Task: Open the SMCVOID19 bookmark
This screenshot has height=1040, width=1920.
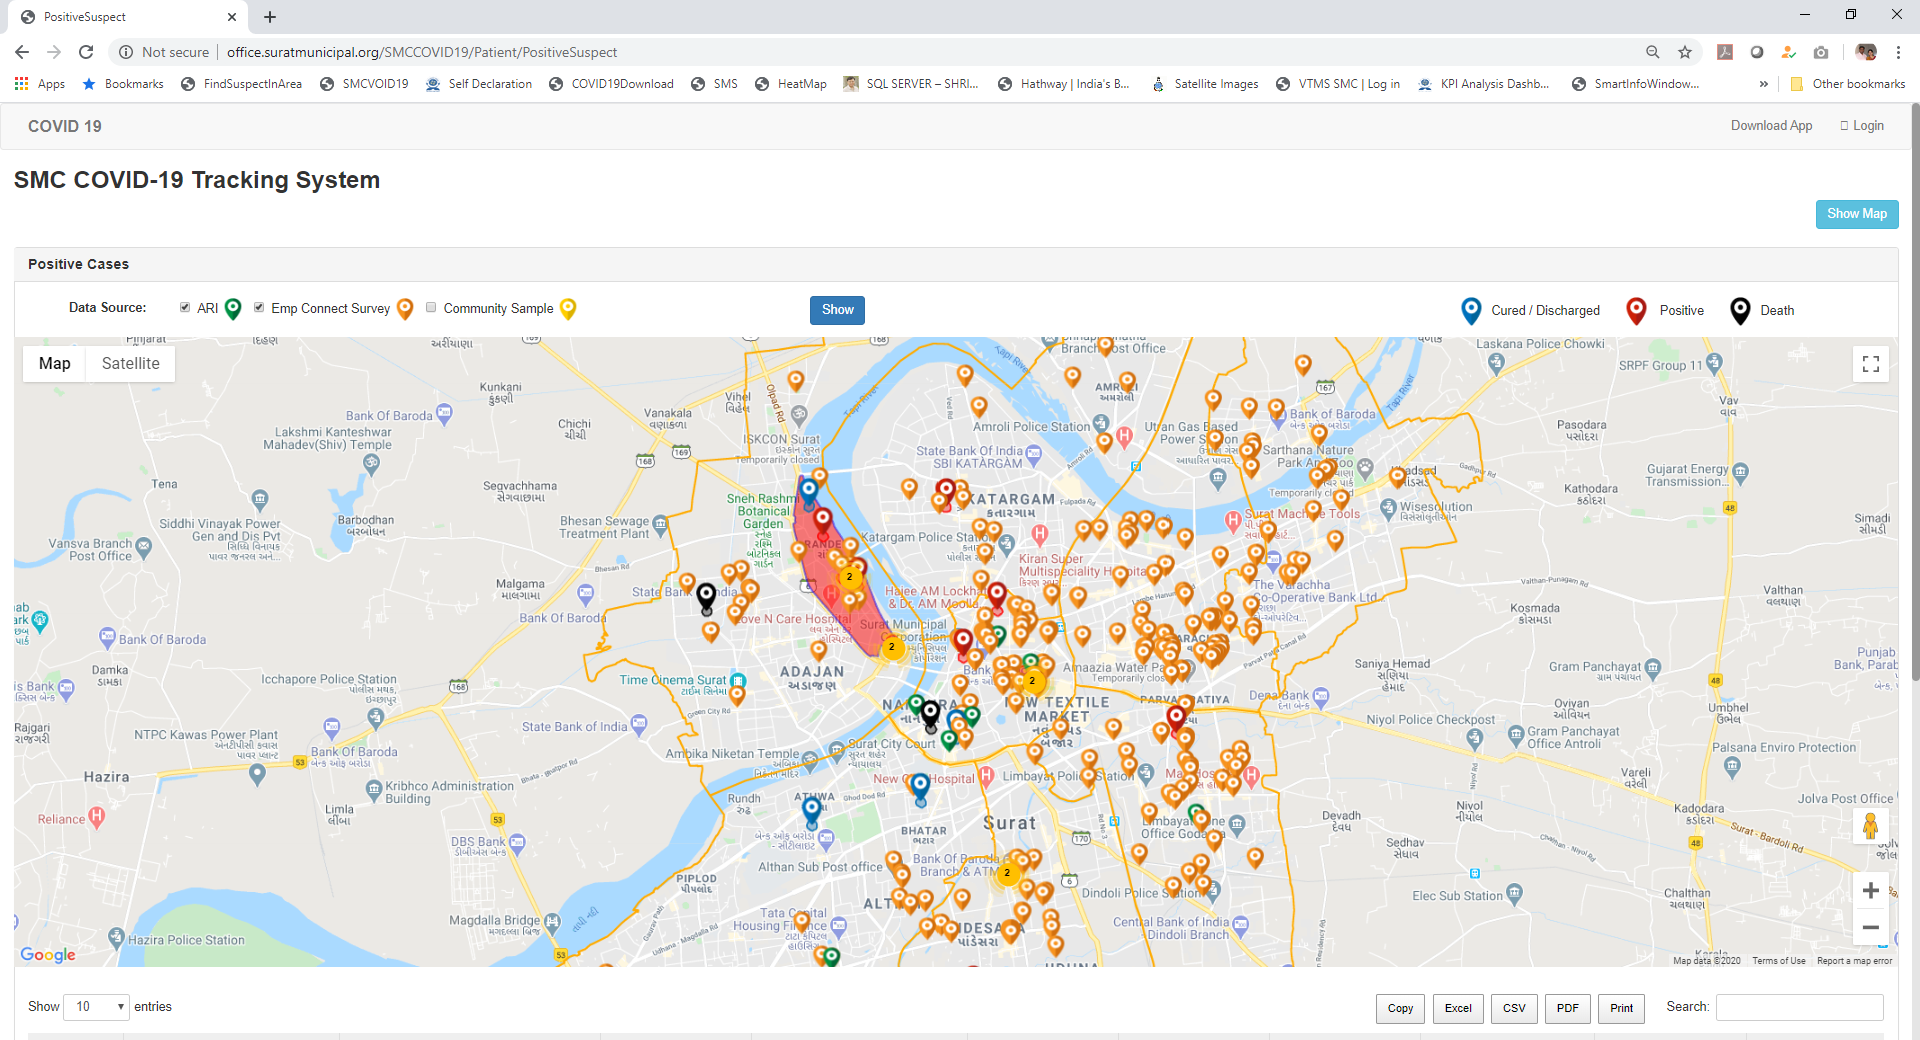Action: (x=364, y=84)
